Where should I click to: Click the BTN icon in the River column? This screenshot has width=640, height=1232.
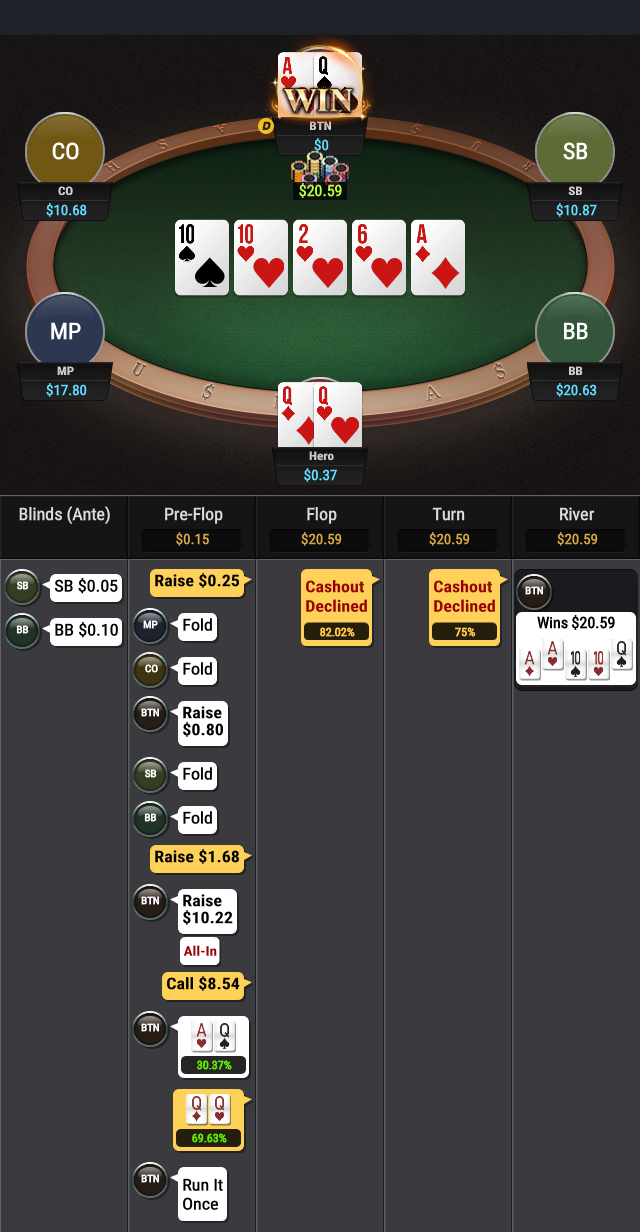point(534,591)
